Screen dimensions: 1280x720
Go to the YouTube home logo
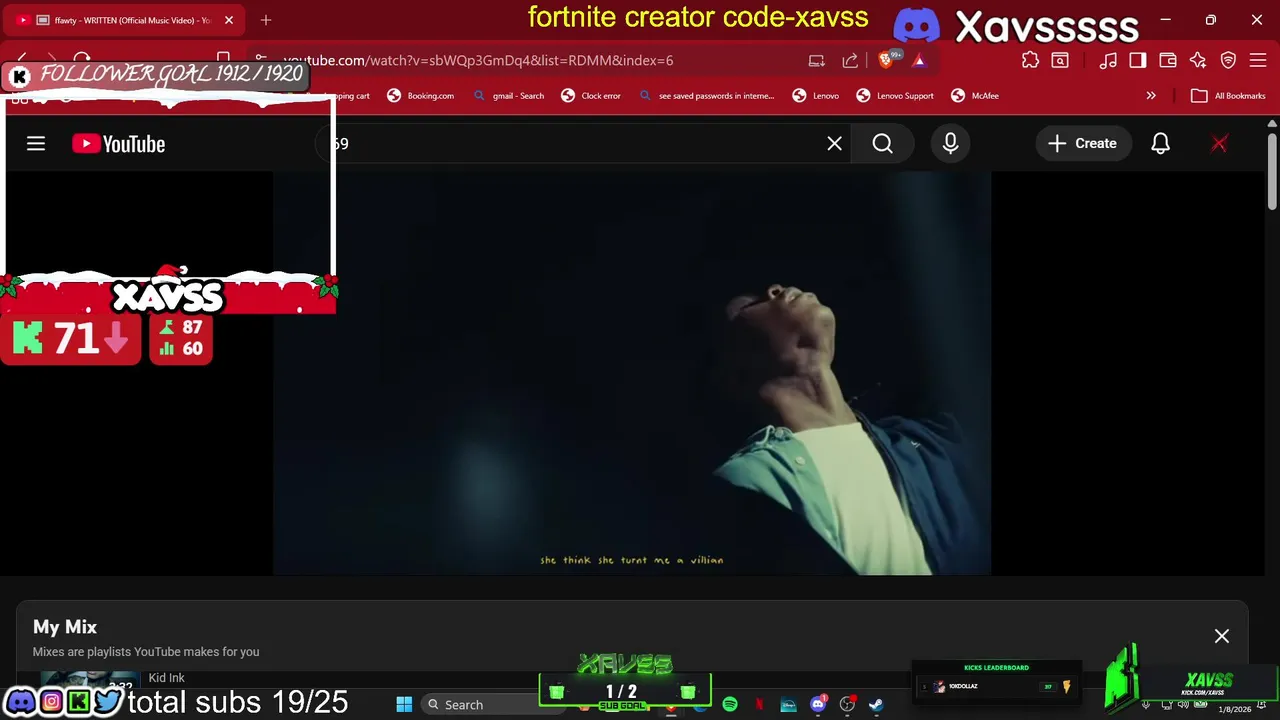click(x=118, y=144)
